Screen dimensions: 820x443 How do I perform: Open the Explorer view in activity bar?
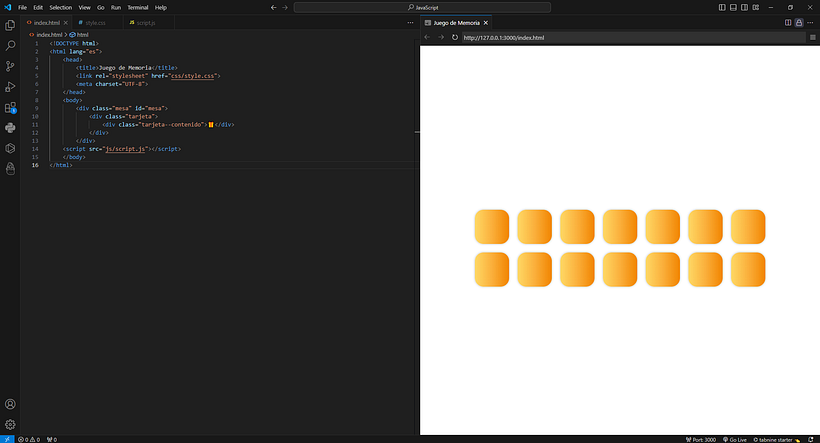point(10,25)
